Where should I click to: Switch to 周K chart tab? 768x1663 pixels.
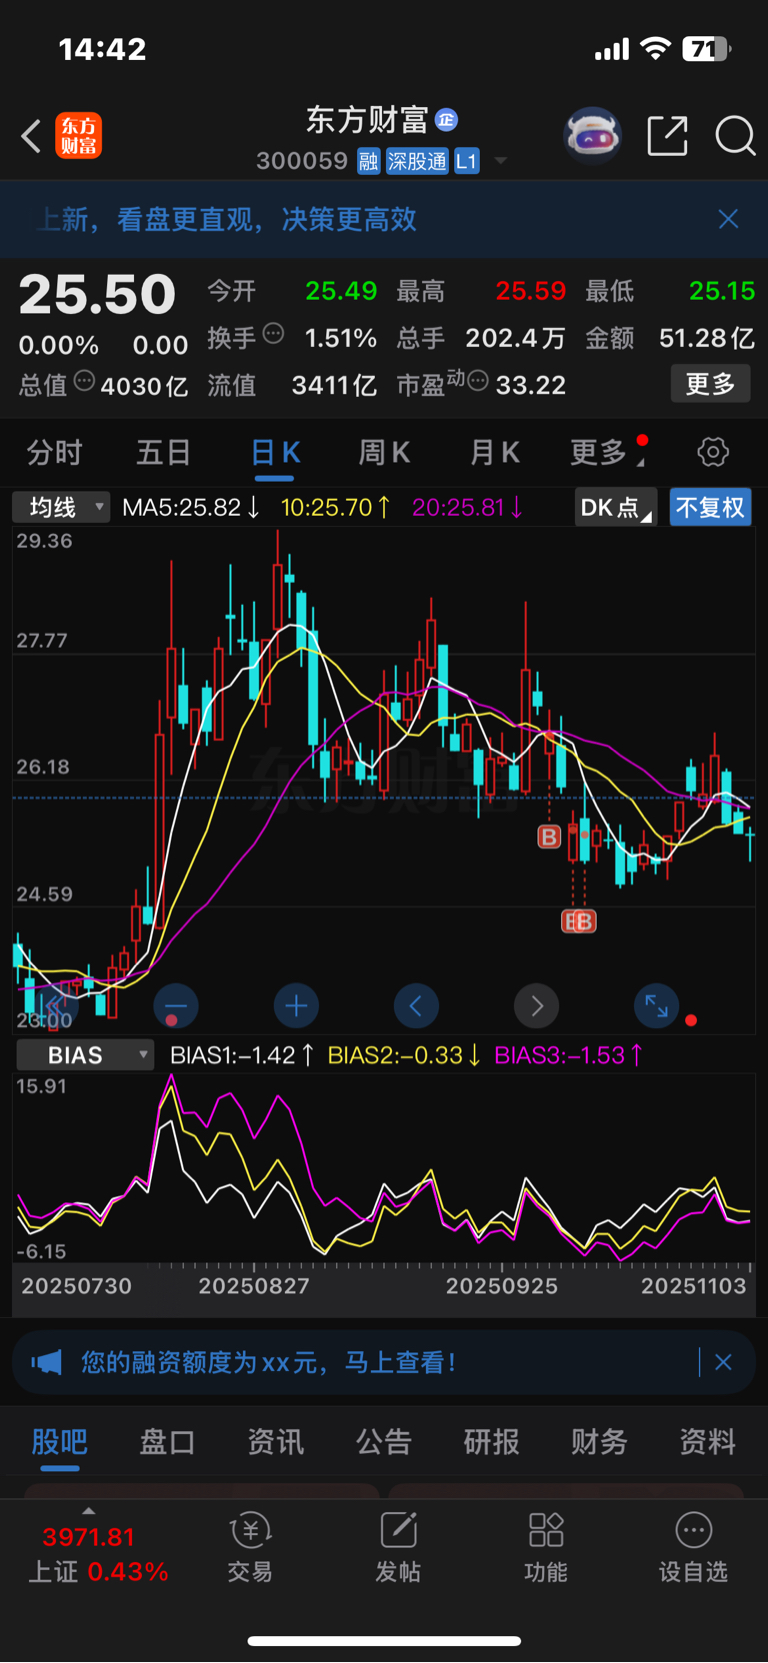point(385,453)
